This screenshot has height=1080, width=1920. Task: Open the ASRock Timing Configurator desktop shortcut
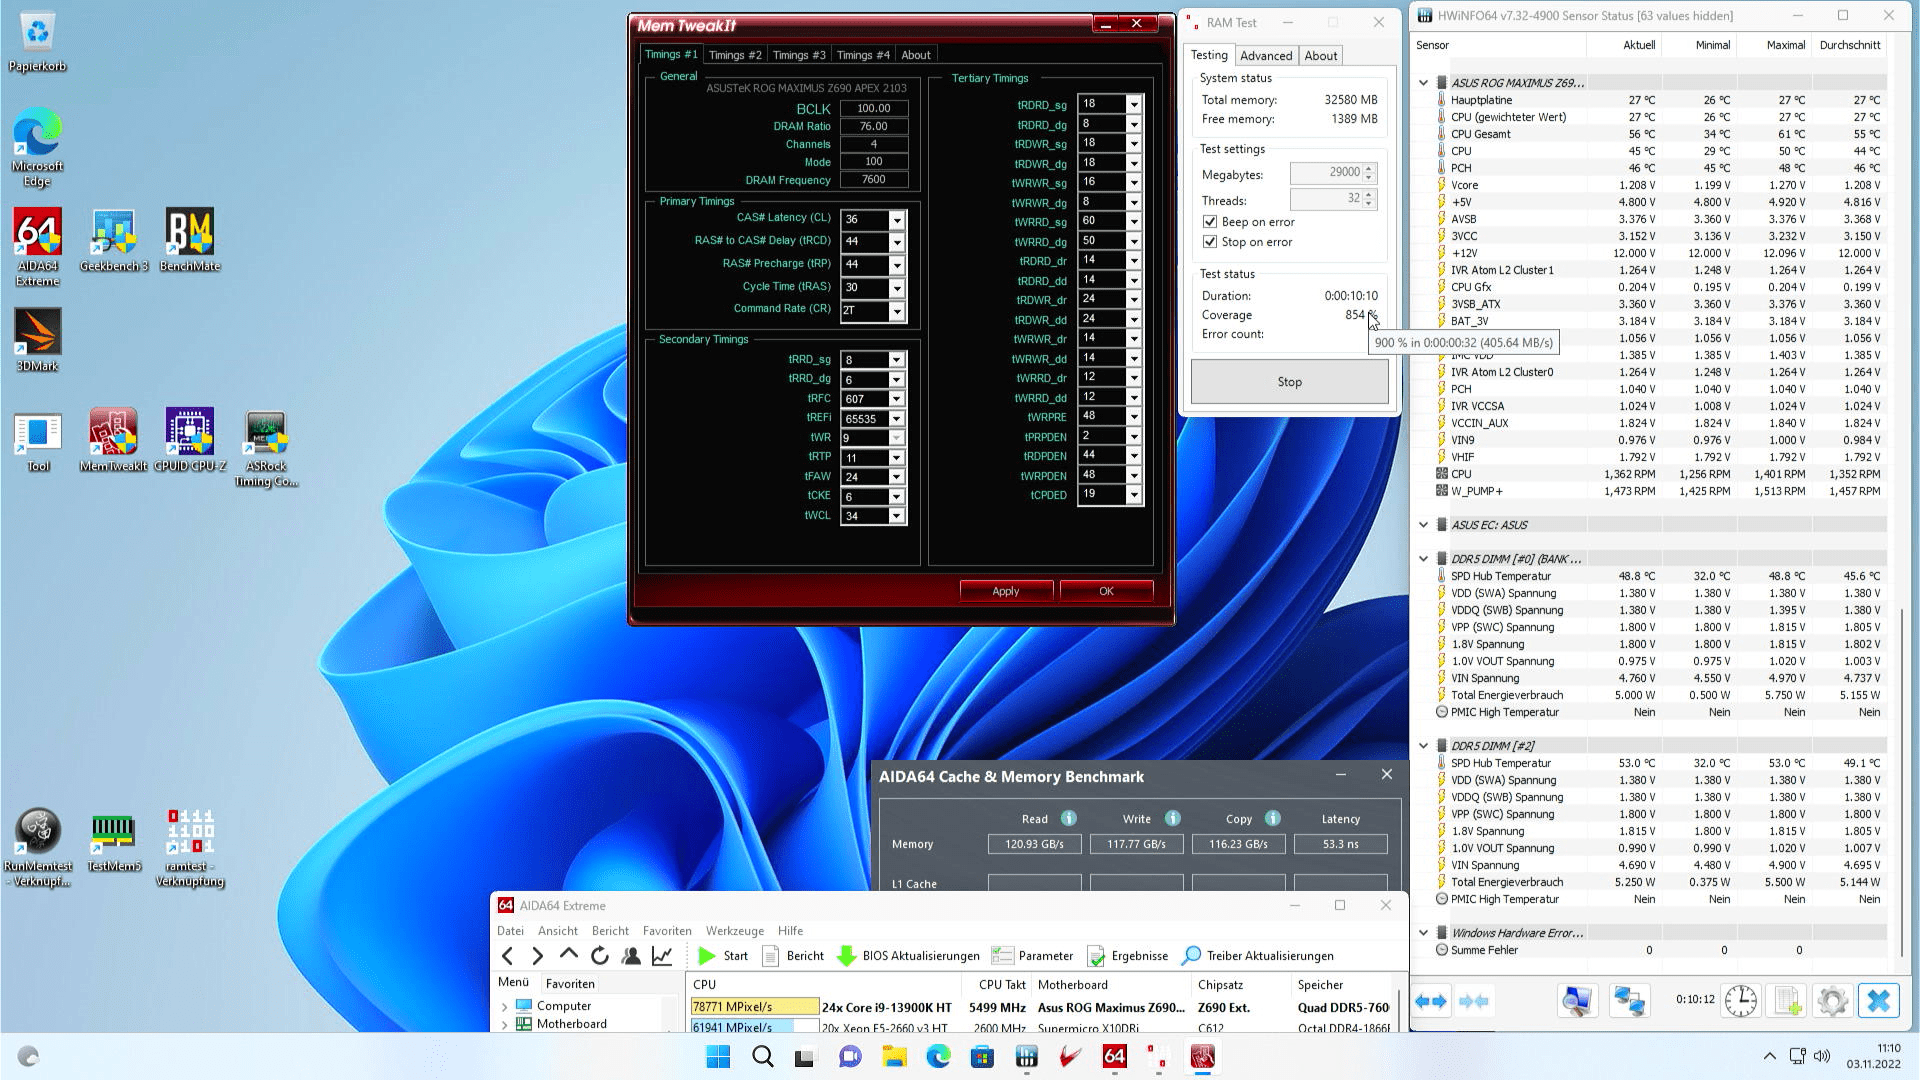click(x=266, y=447)
